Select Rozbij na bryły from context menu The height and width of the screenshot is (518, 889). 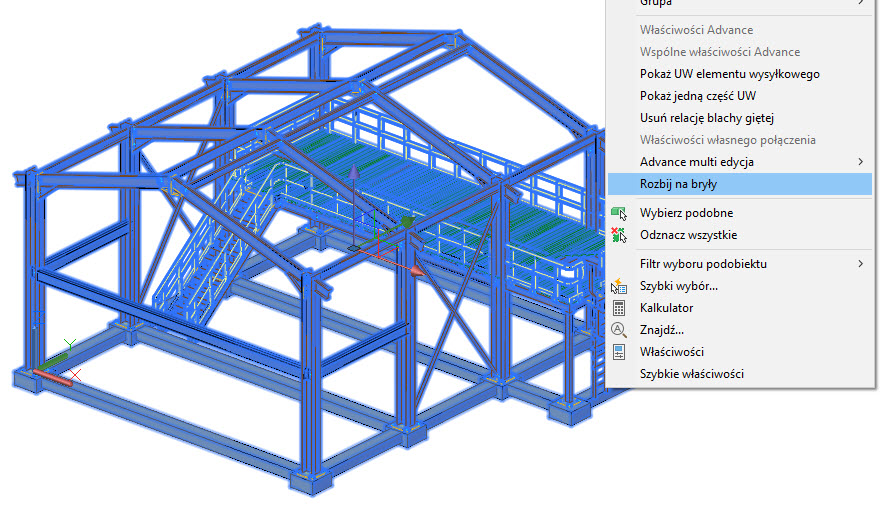tap(678, 184)
